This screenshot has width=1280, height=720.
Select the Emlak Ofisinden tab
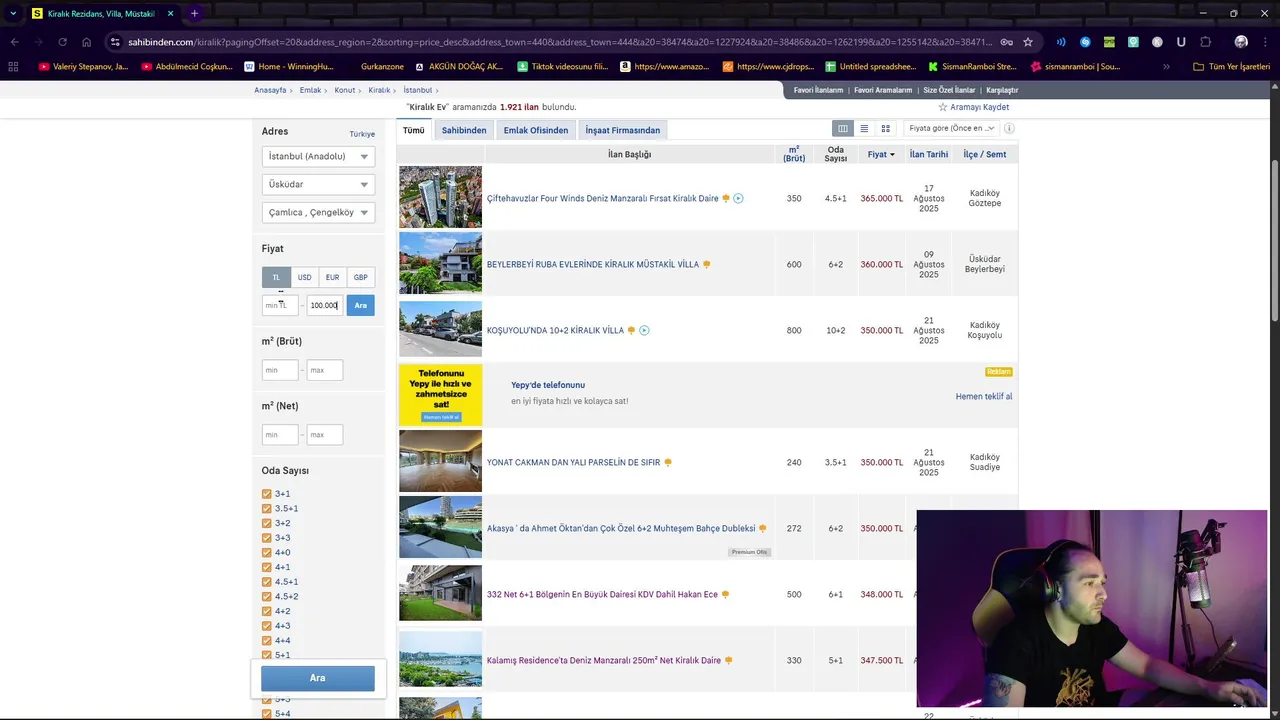[536, 130]
